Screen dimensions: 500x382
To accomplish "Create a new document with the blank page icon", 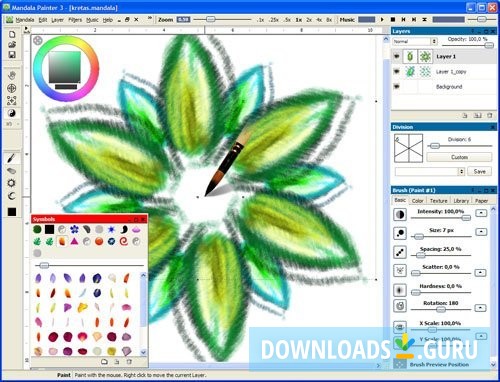I will [x=12, y=34].
